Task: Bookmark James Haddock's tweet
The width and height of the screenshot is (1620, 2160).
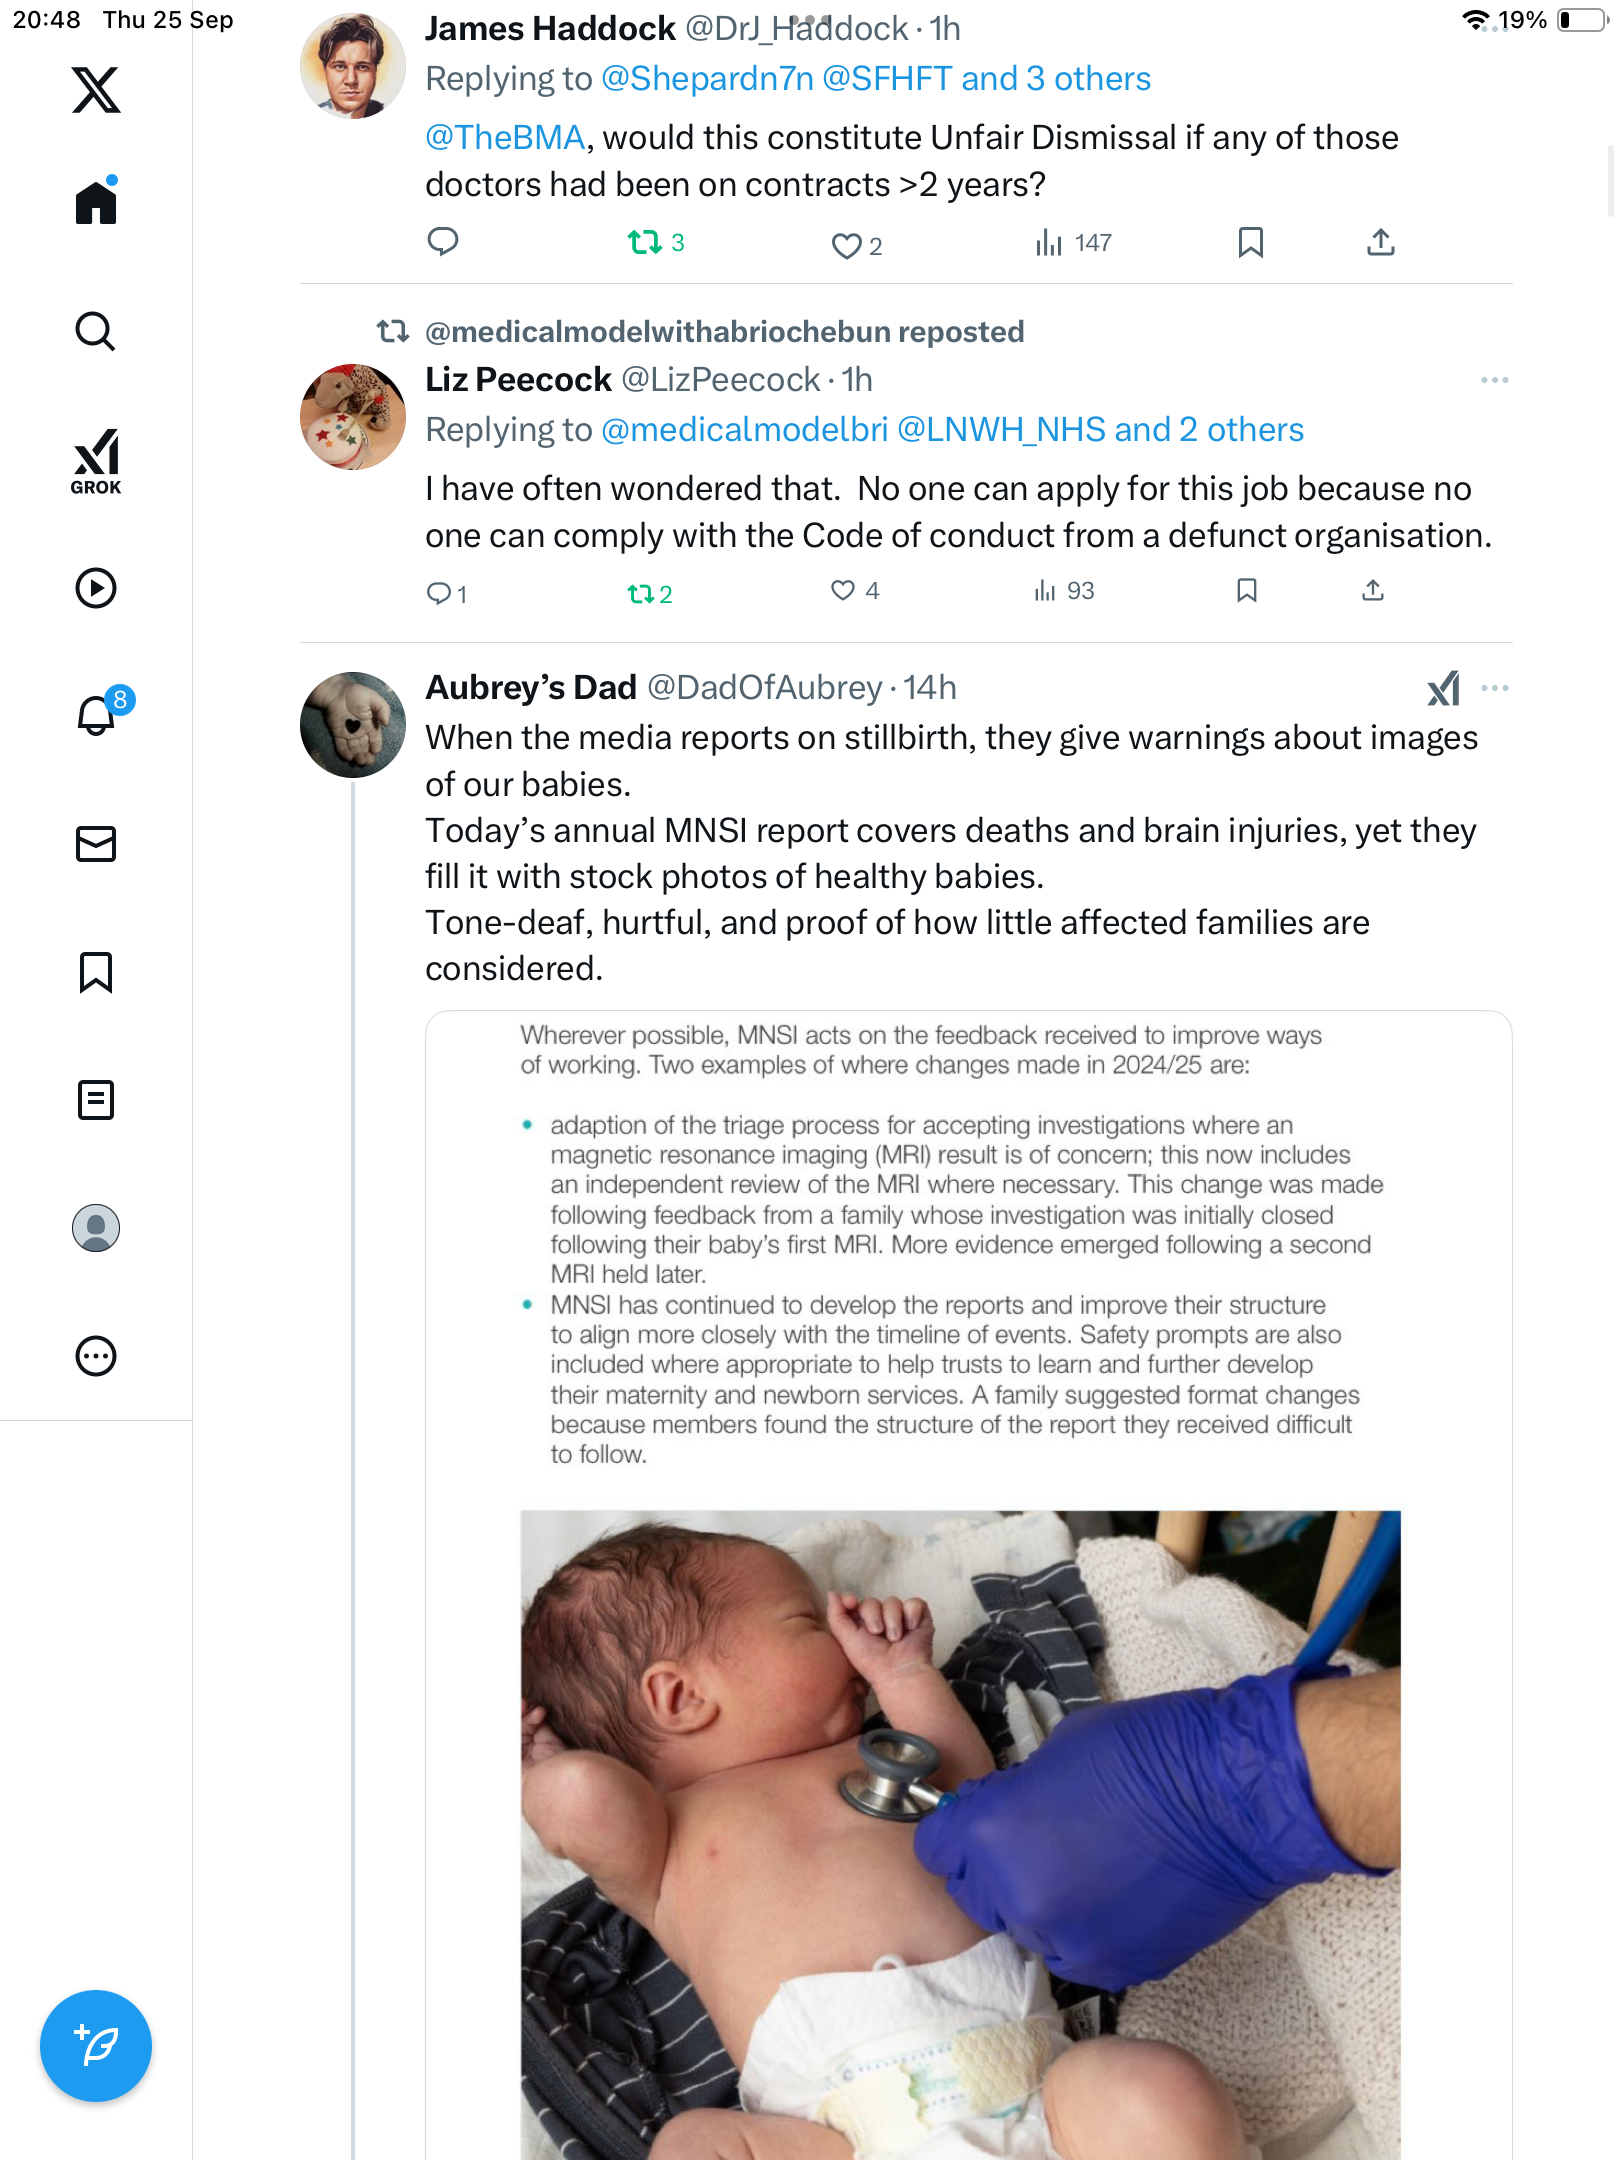Action: click(x=1250, y=242)
